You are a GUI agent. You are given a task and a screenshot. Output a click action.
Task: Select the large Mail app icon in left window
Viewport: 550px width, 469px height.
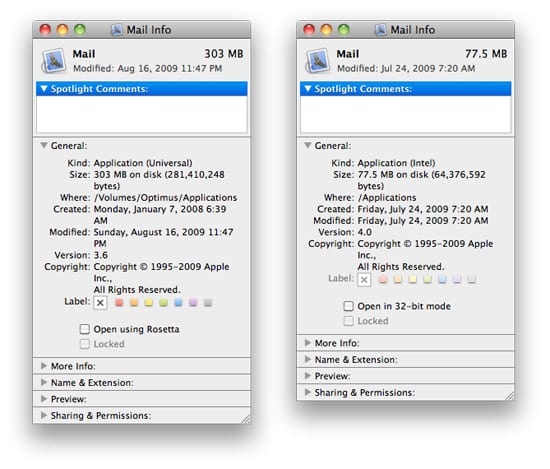(54, 61)
